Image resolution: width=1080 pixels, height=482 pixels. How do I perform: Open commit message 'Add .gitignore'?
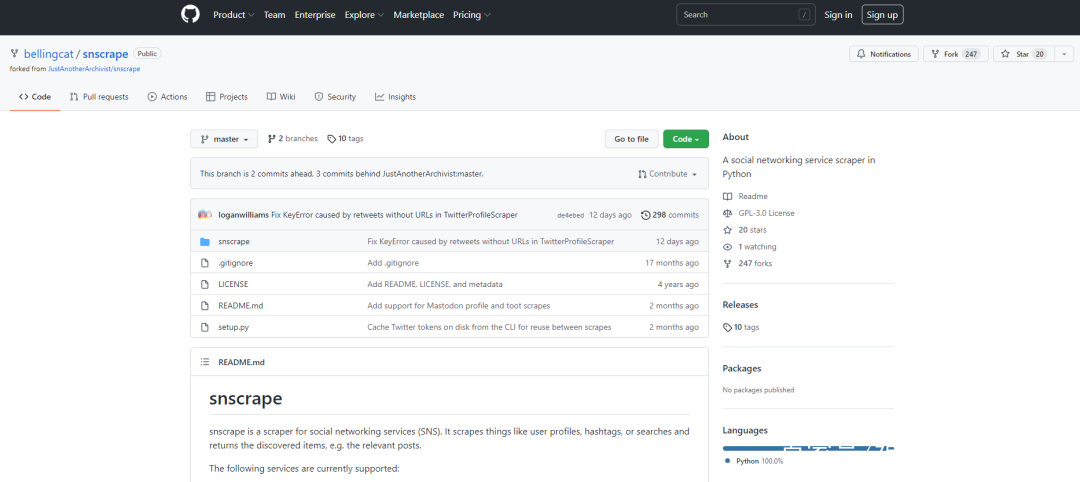tap(393, 263)
